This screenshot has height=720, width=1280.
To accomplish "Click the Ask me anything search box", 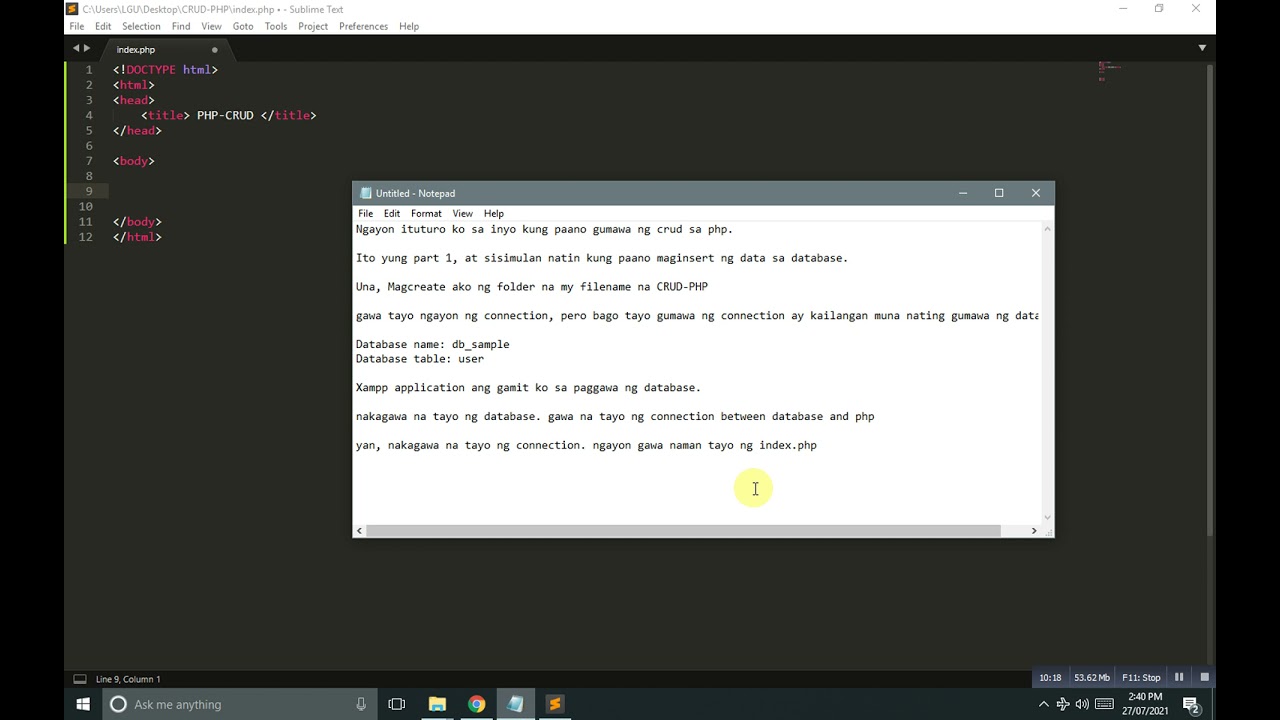I will click(x=240, y=704).
